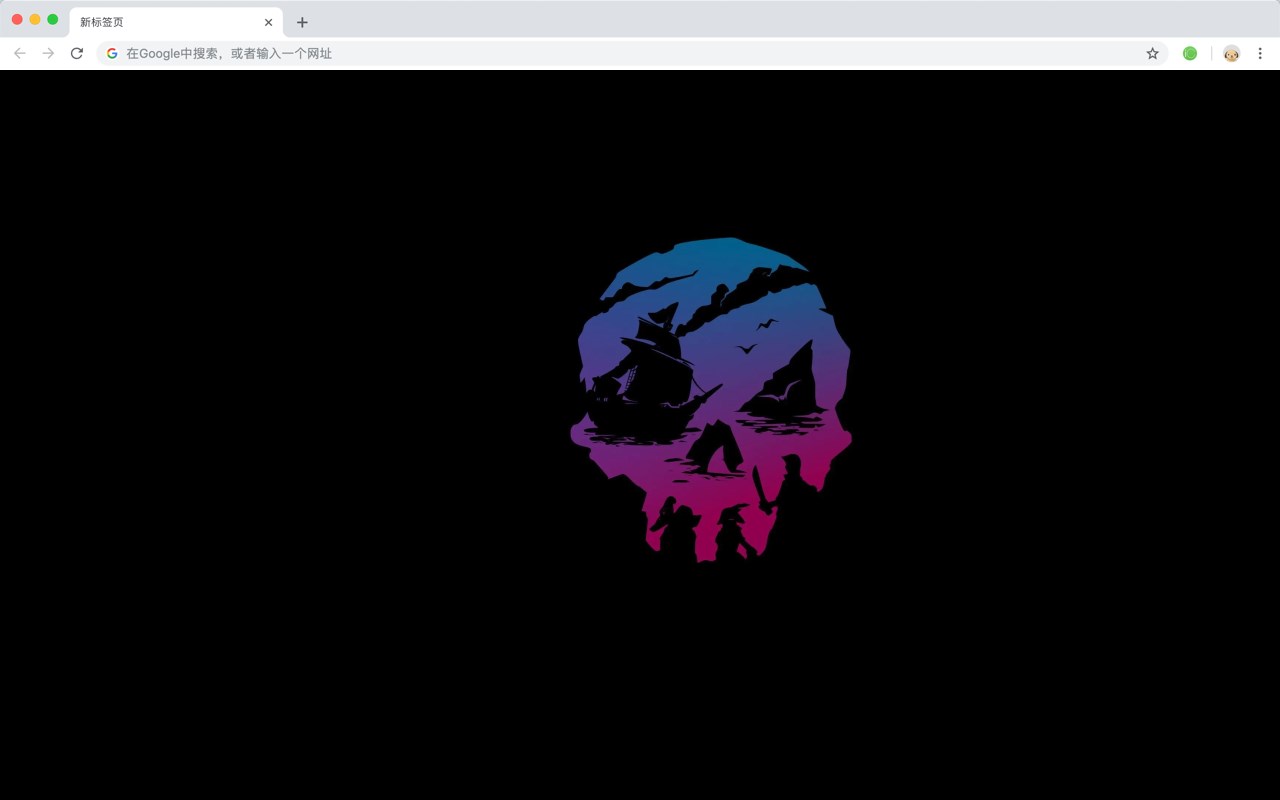Focus the Google search address bar
Image resolution: width=1280 pixels, height=800 pixels.
(632, 53)
